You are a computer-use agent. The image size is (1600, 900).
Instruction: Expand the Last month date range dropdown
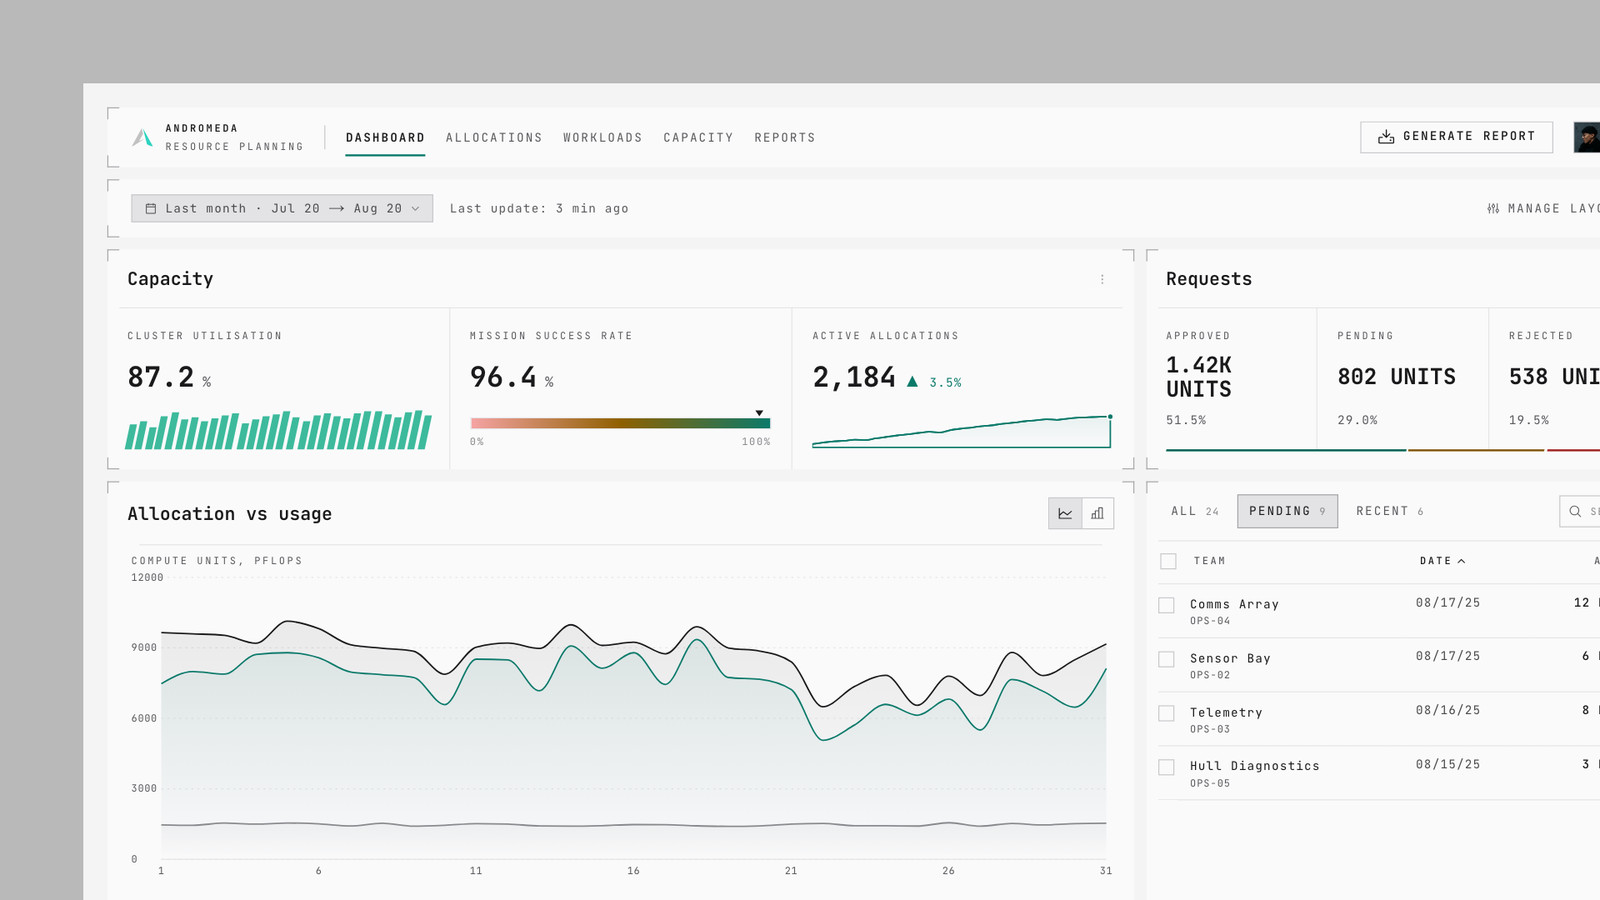(x=282, y=208)
